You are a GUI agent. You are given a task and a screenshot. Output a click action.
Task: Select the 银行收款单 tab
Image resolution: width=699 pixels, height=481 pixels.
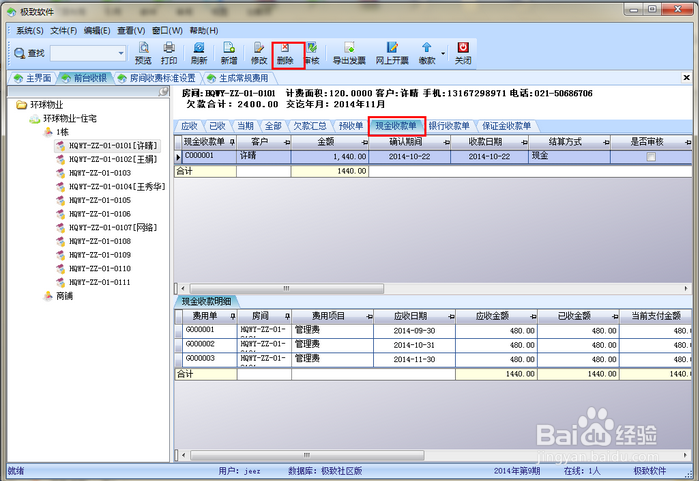point(449,126)
